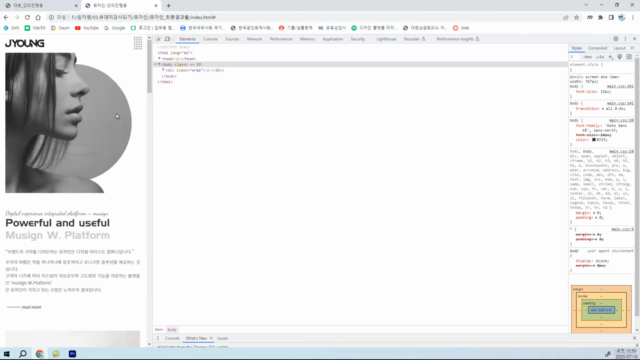Show more Styles pane tabs chevron

[x=632, y=48]
